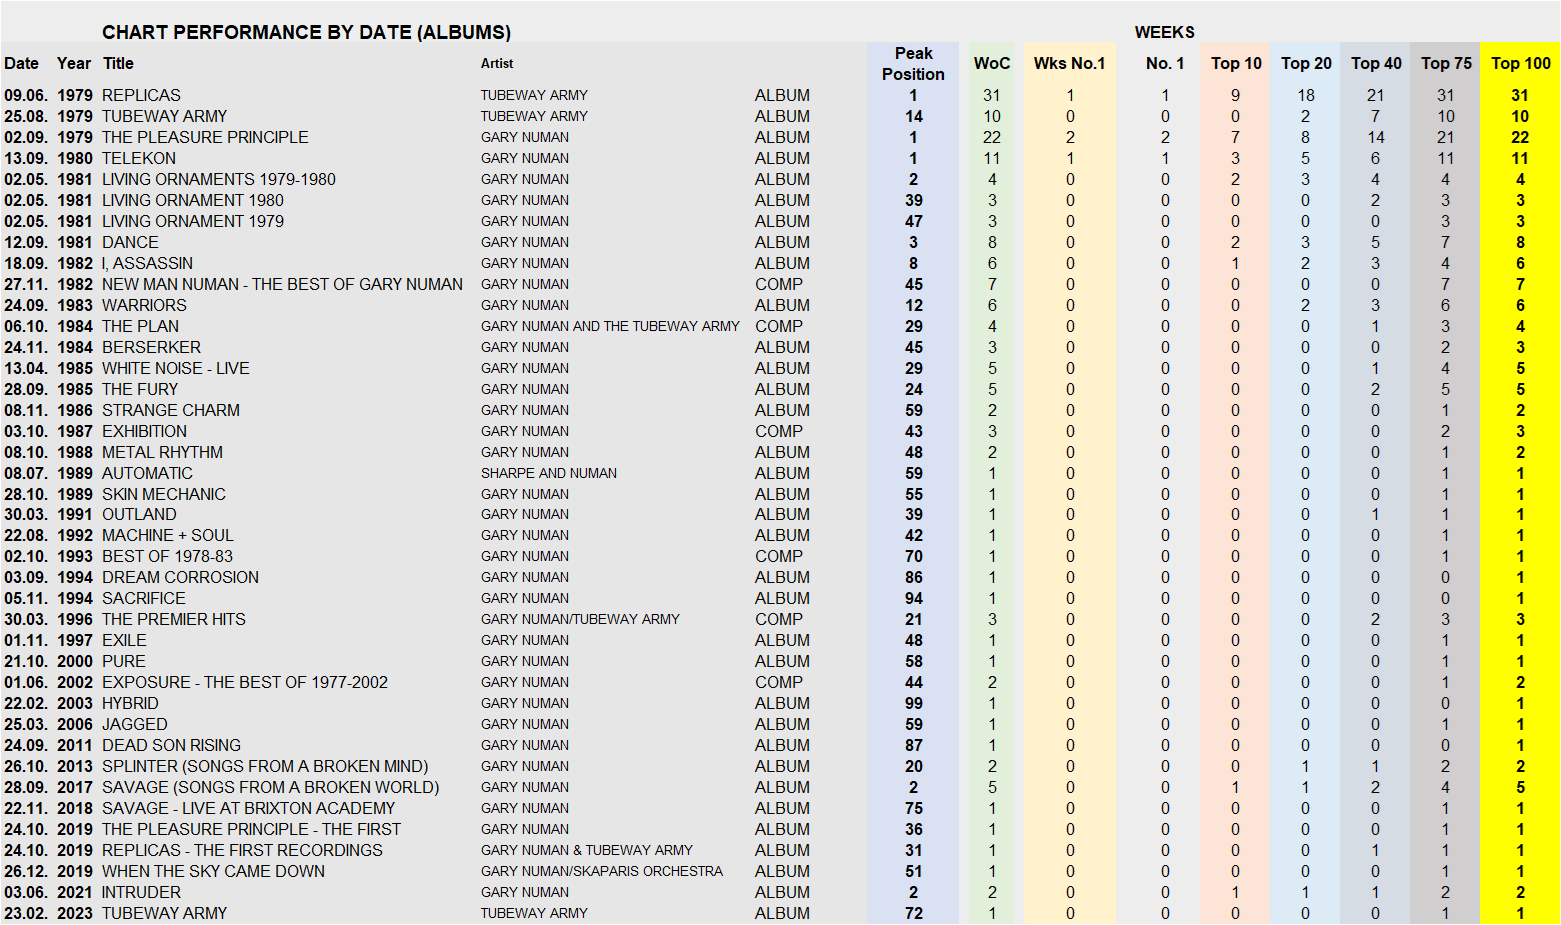Select the yellow Top 100 column header

(x=1520, y=63)
